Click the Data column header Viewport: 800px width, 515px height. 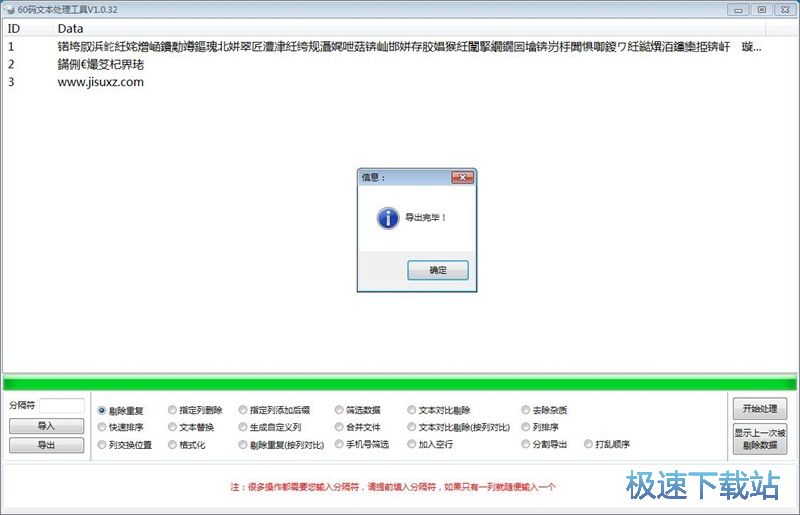tap(409, 29)
